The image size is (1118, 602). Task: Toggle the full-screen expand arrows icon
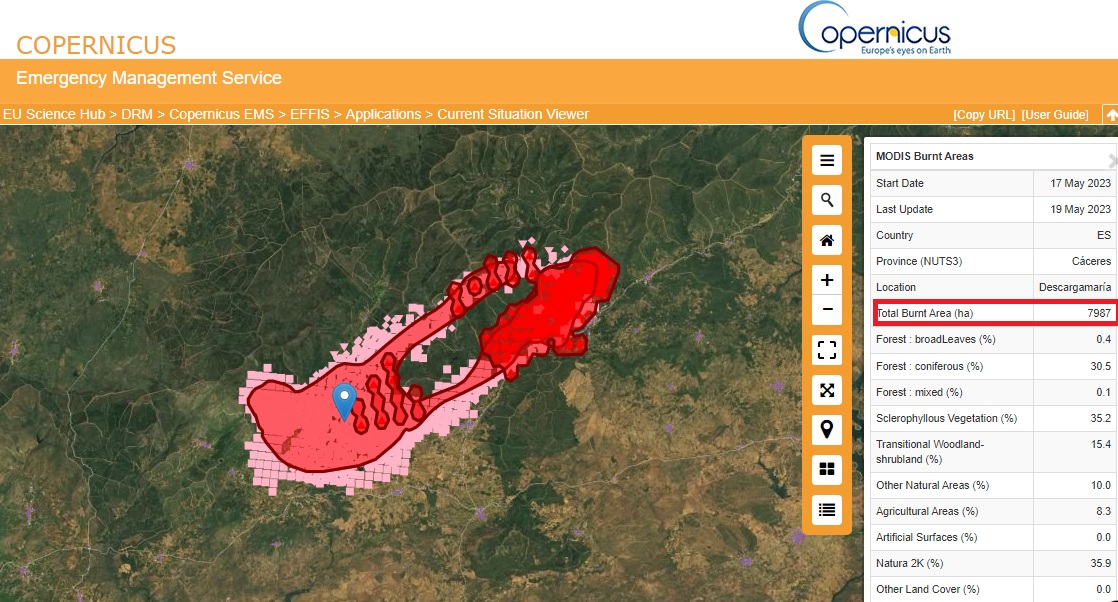[x=826, y=390]
